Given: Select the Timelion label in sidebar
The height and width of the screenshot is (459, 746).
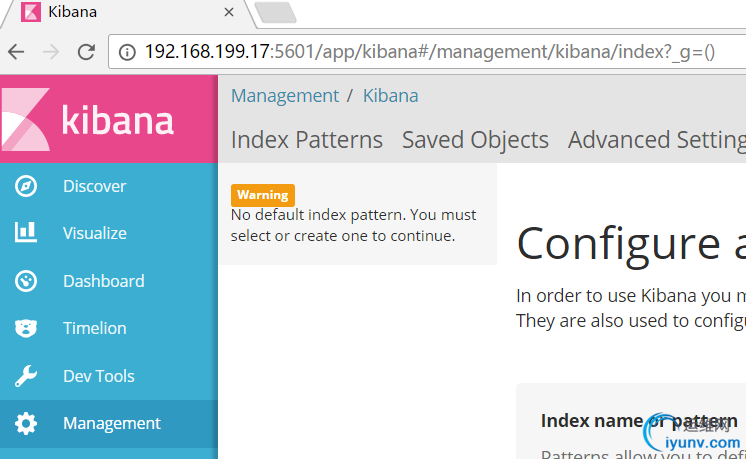Looking at the screenshot, I should (x=95, y=328).
